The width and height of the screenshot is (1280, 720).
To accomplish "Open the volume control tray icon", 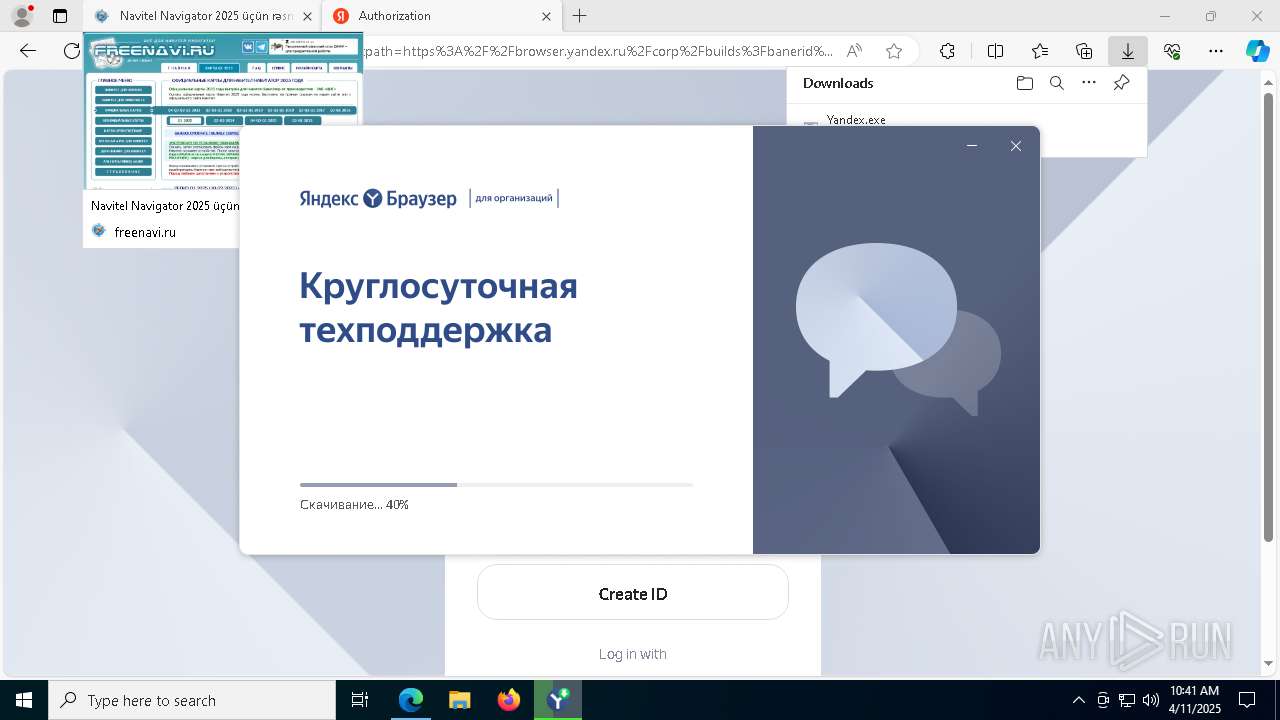I will coord(1151,700).
